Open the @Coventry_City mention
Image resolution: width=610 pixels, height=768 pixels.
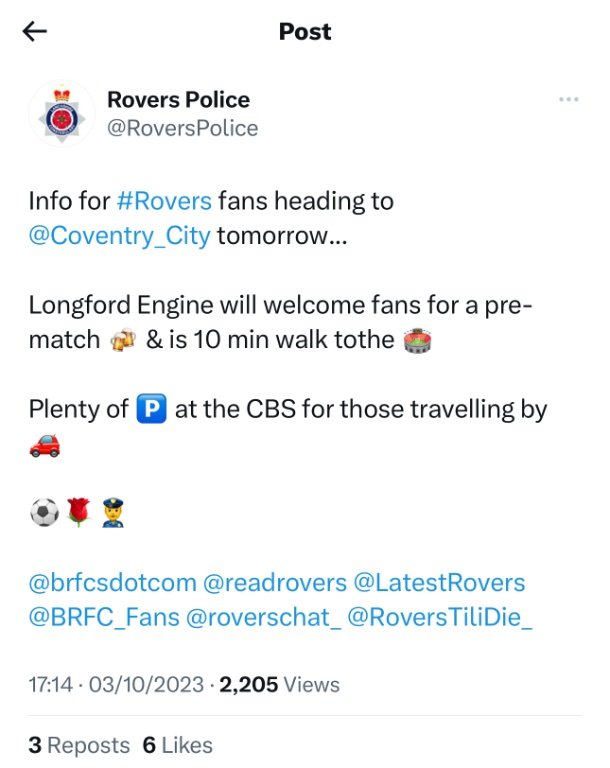point(120,236)
